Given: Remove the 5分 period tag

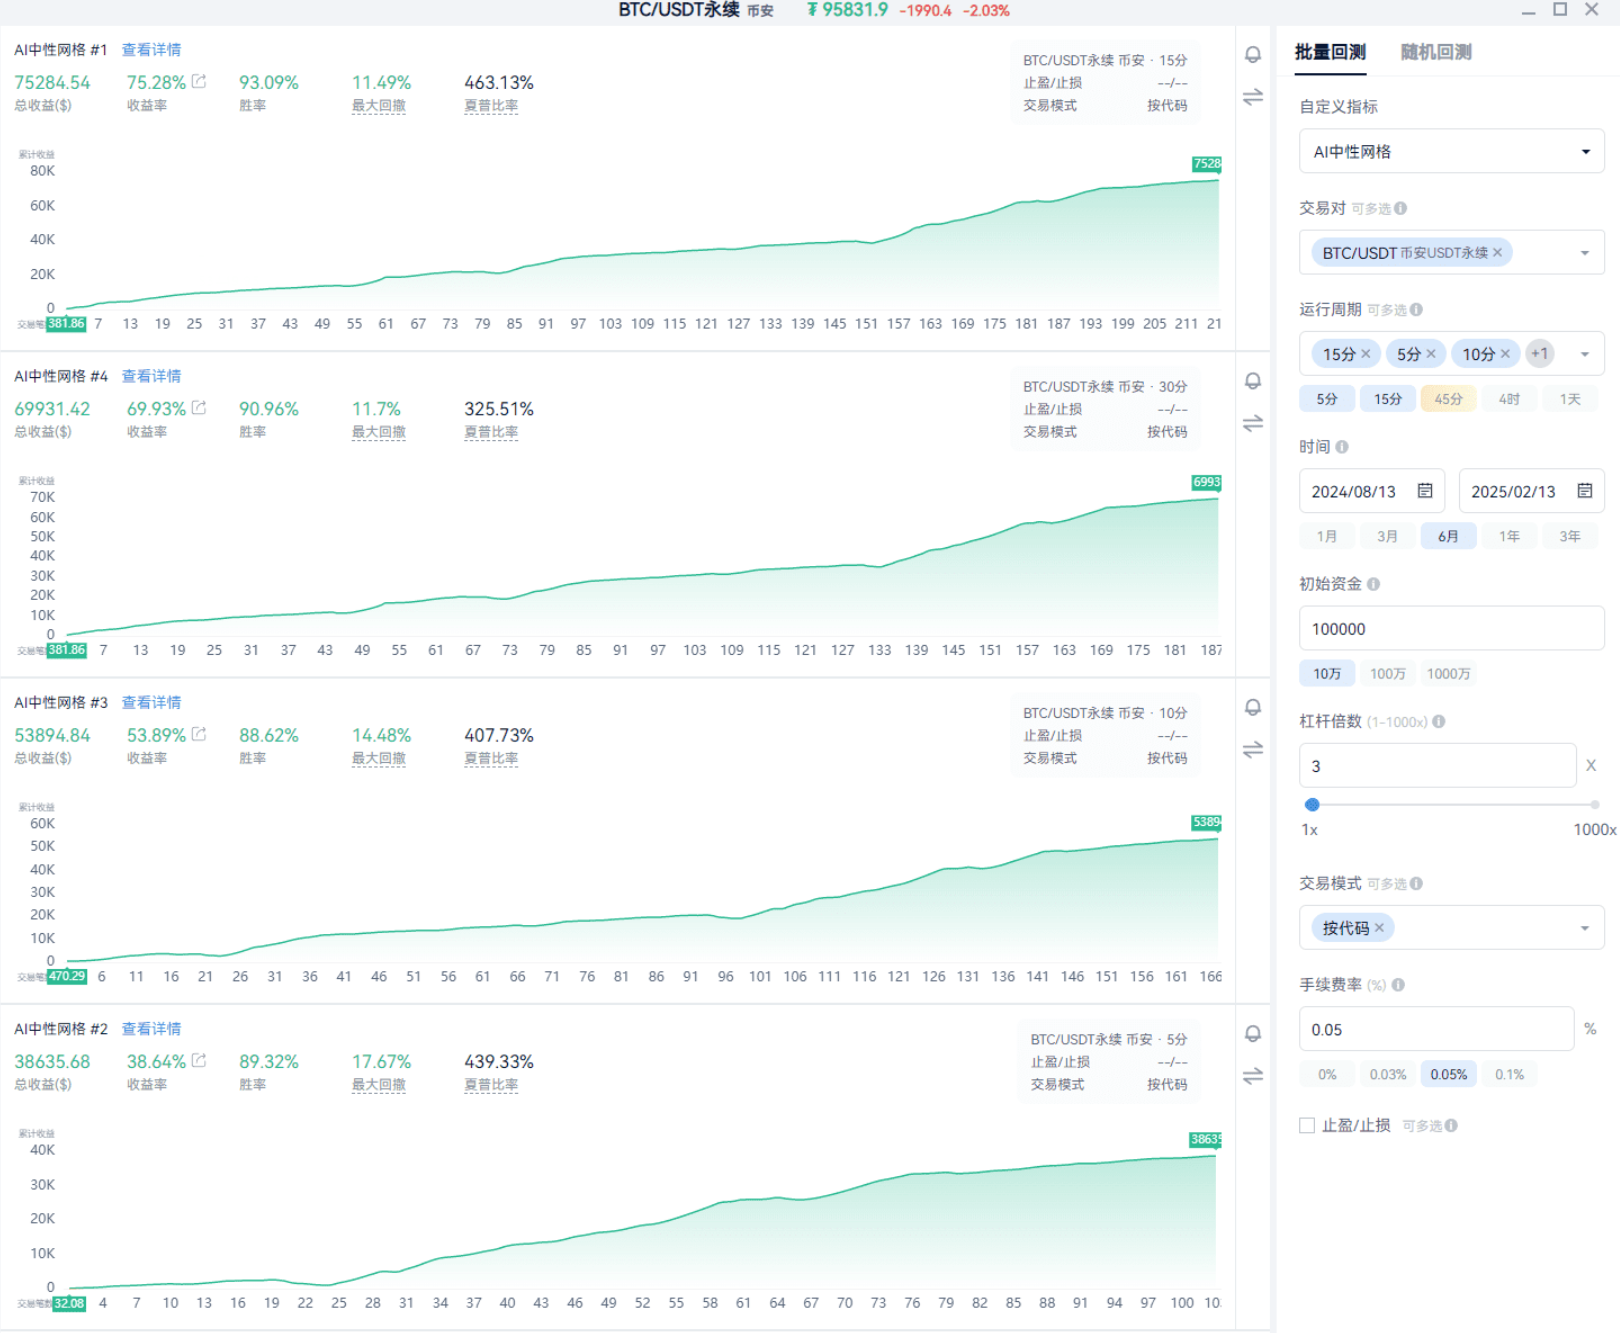Looking at the screenshot, I should pyautogui.click(x=1431, y=354).
